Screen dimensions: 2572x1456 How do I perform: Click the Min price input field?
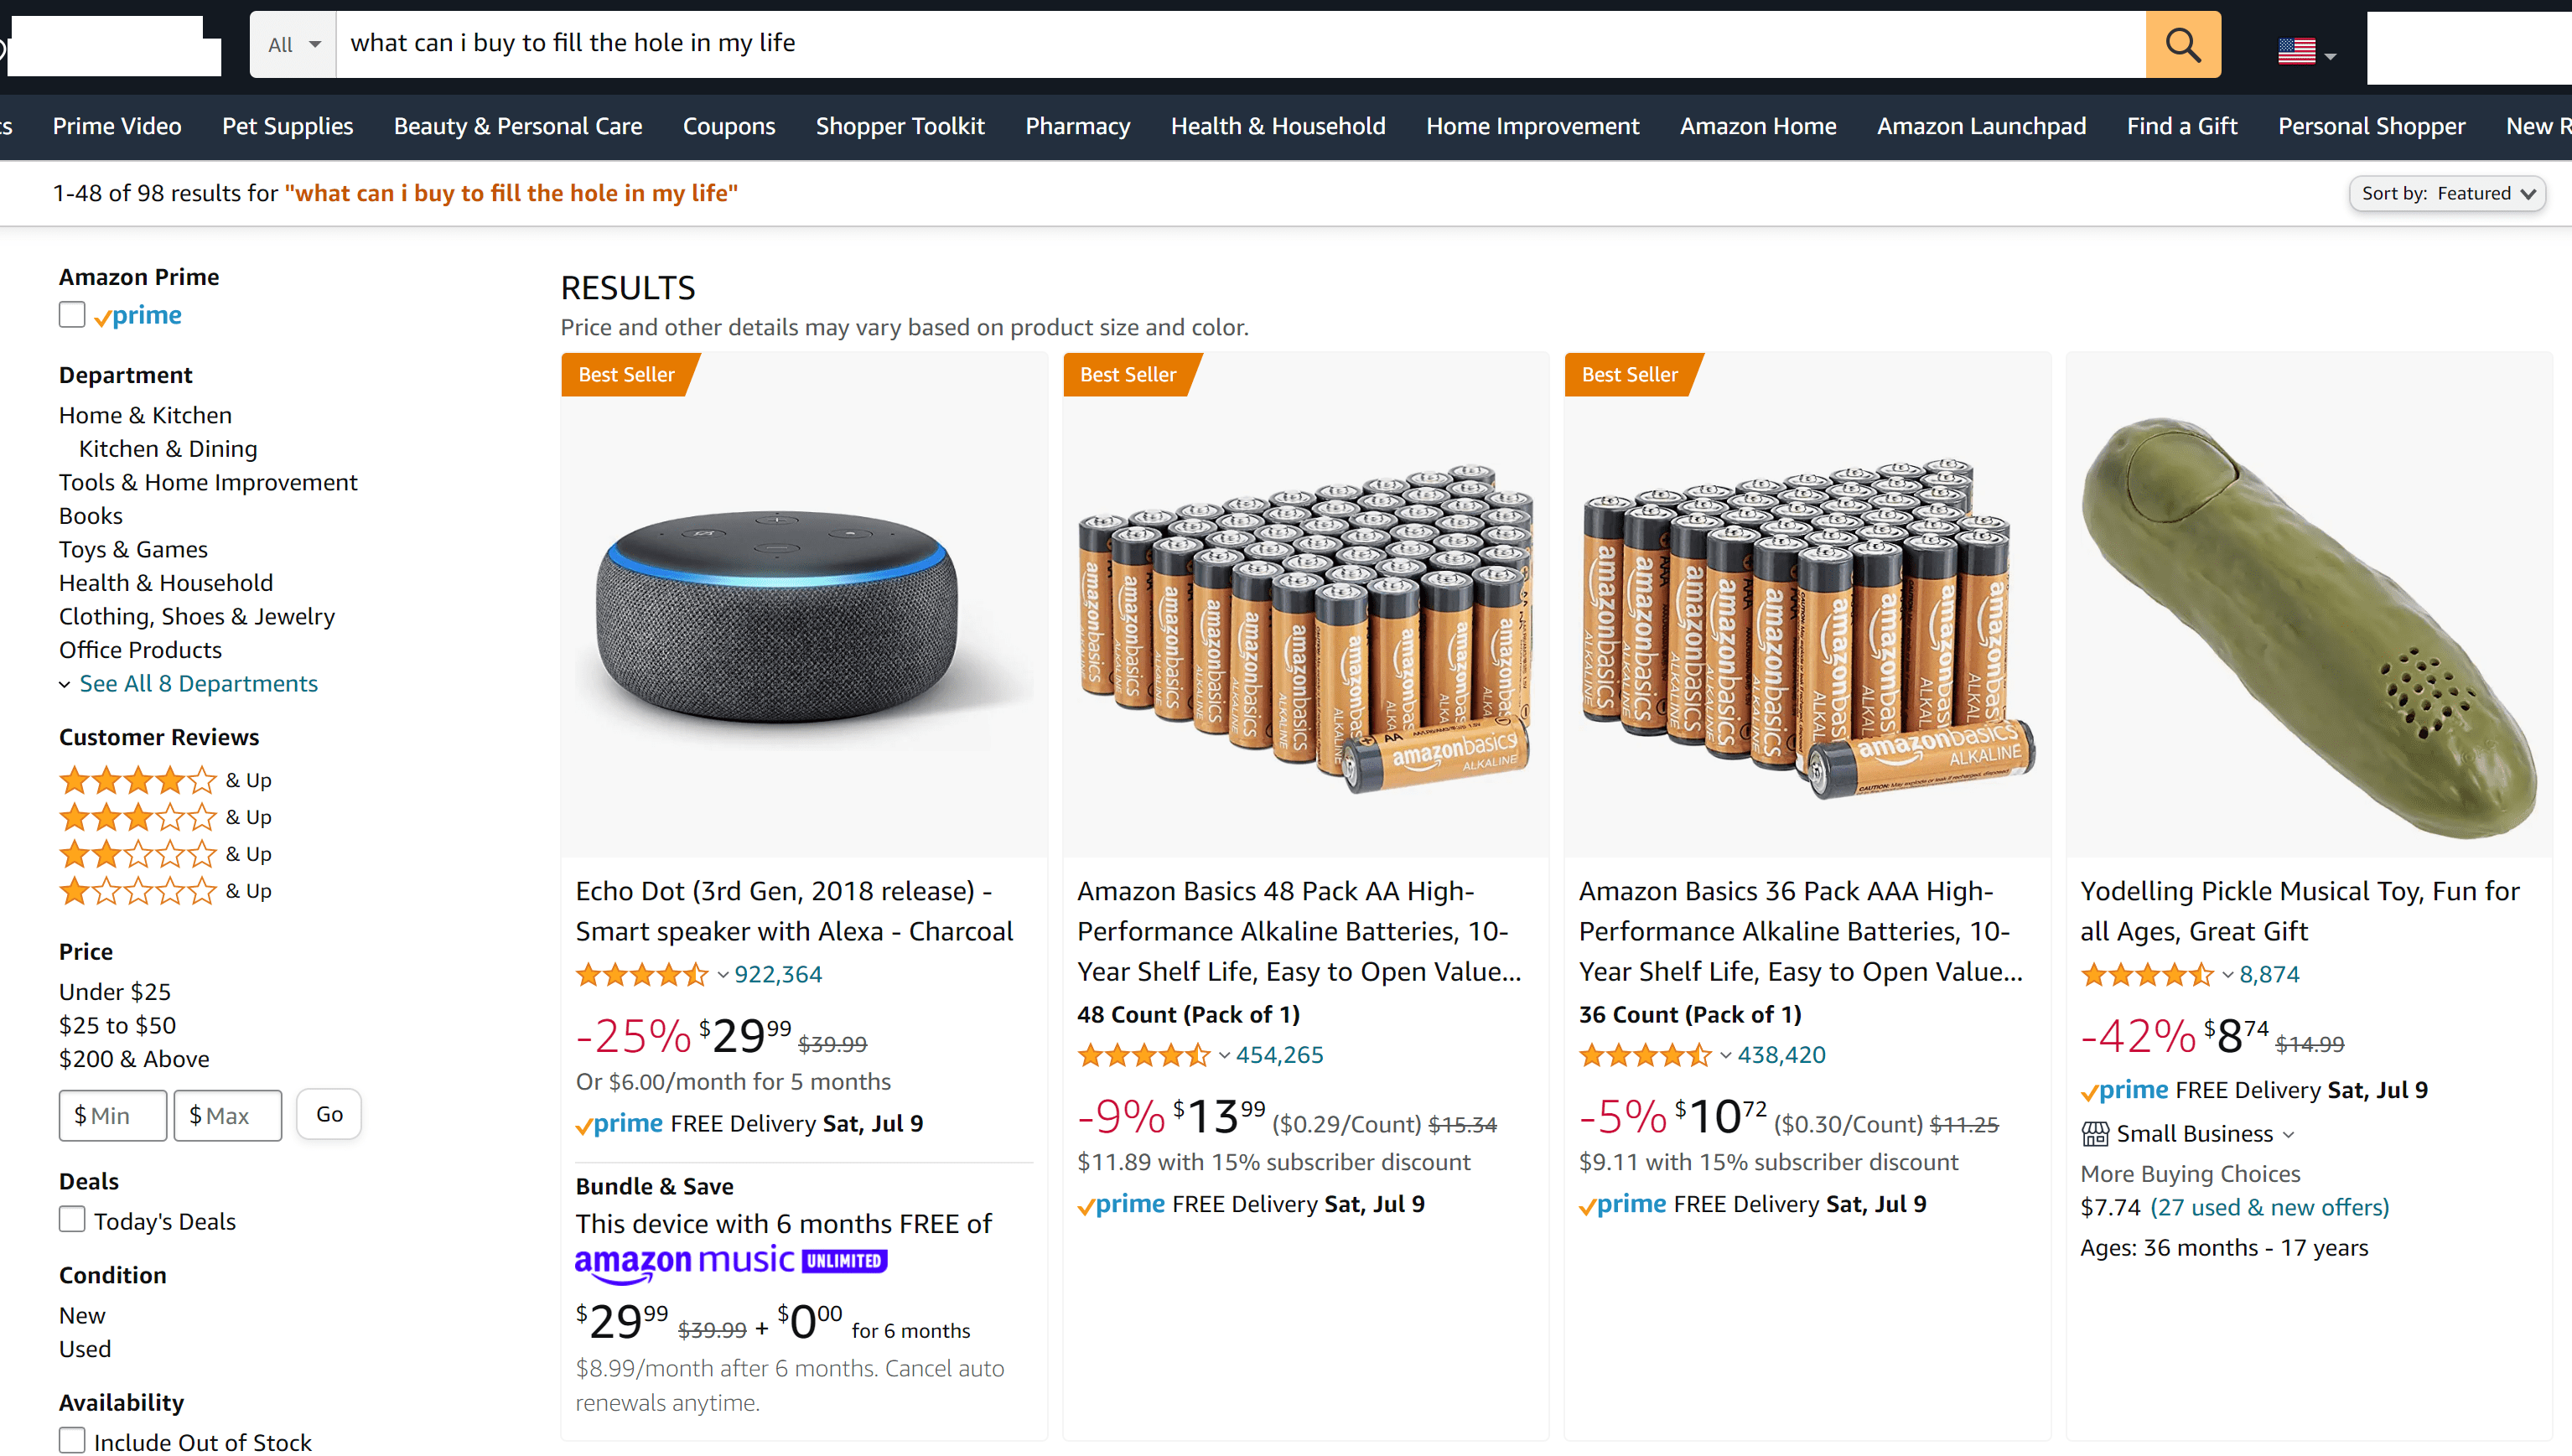coord(112,1114)
